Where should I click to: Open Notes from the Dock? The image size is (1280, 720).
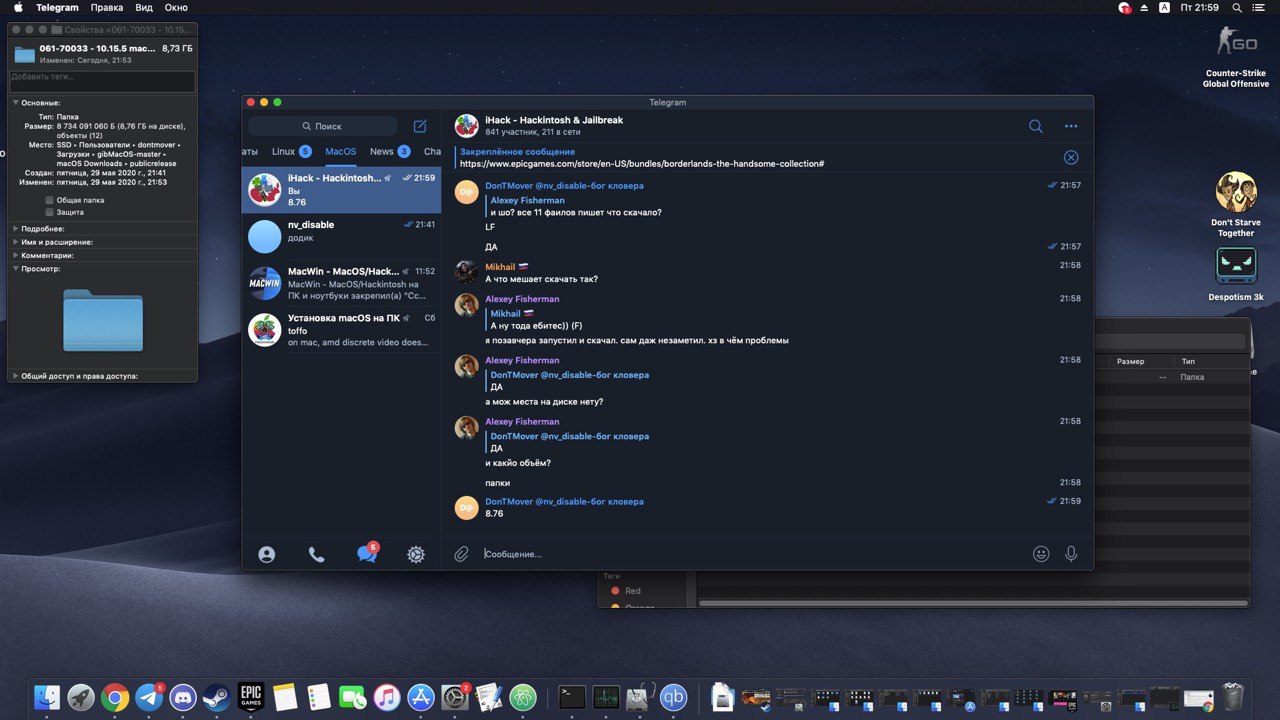(285, 697)
